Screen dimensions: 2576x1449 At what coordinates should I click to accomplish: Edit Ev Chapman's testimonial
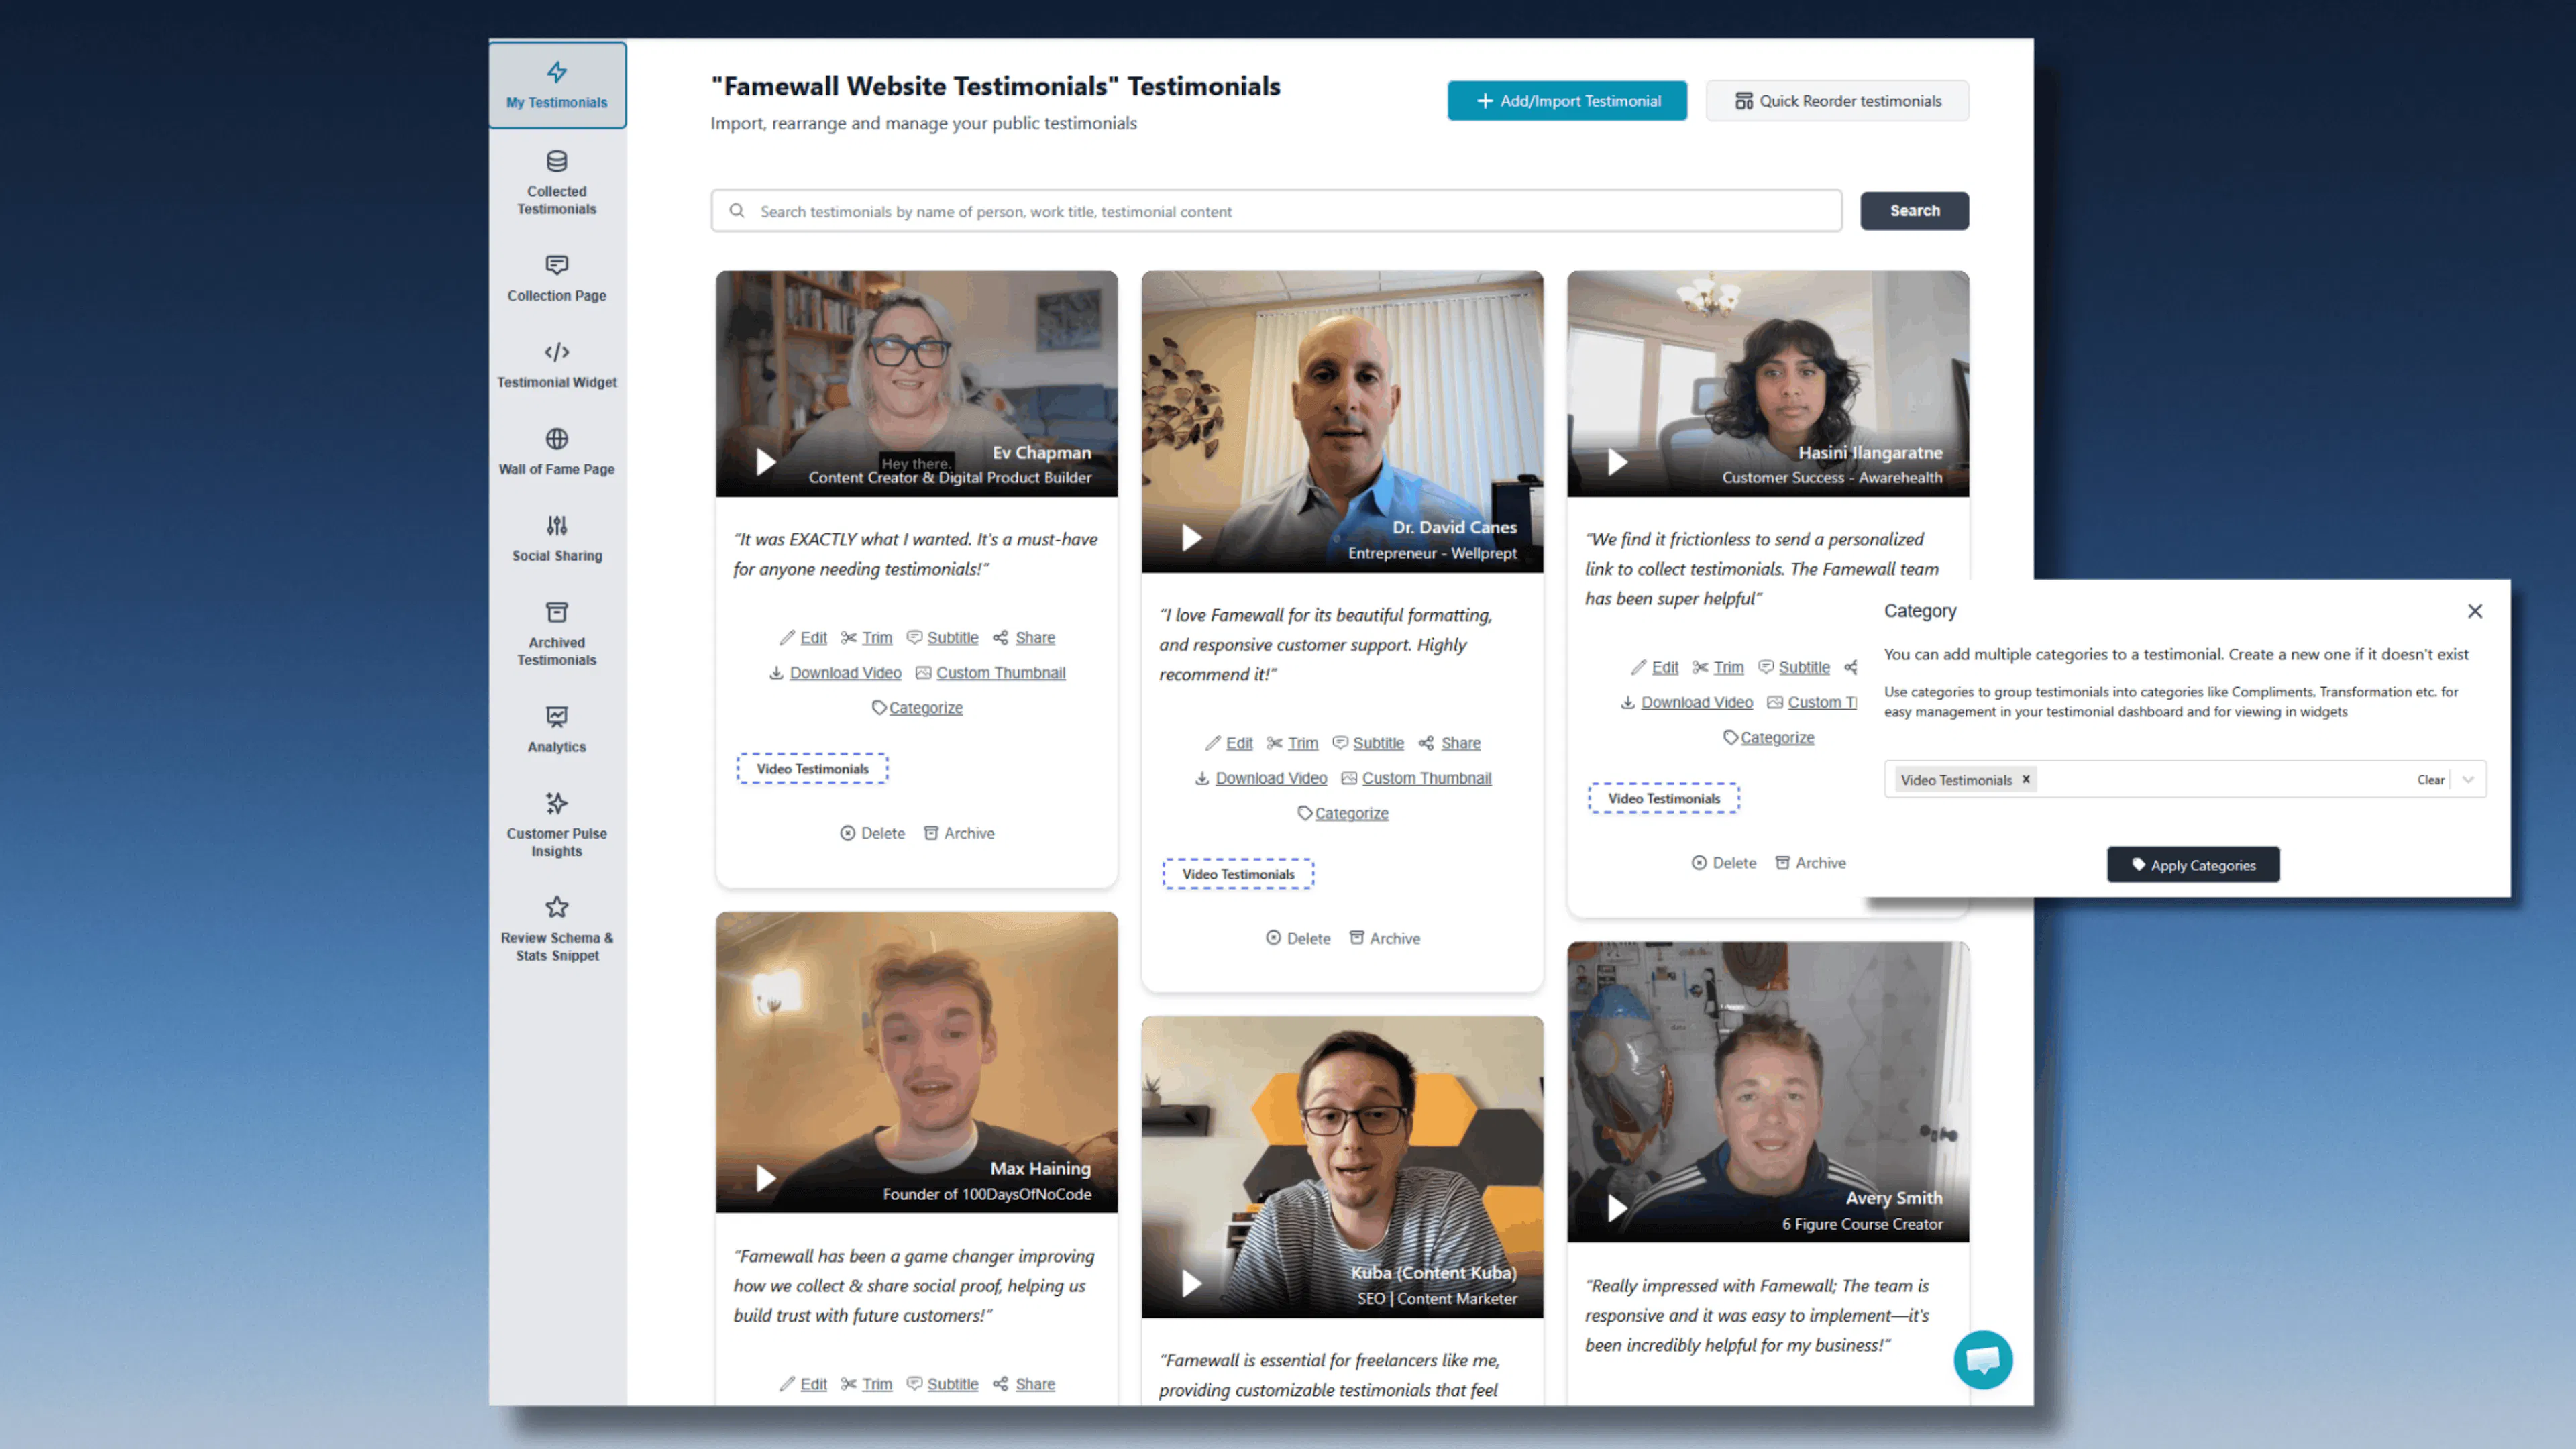(804, 638)
